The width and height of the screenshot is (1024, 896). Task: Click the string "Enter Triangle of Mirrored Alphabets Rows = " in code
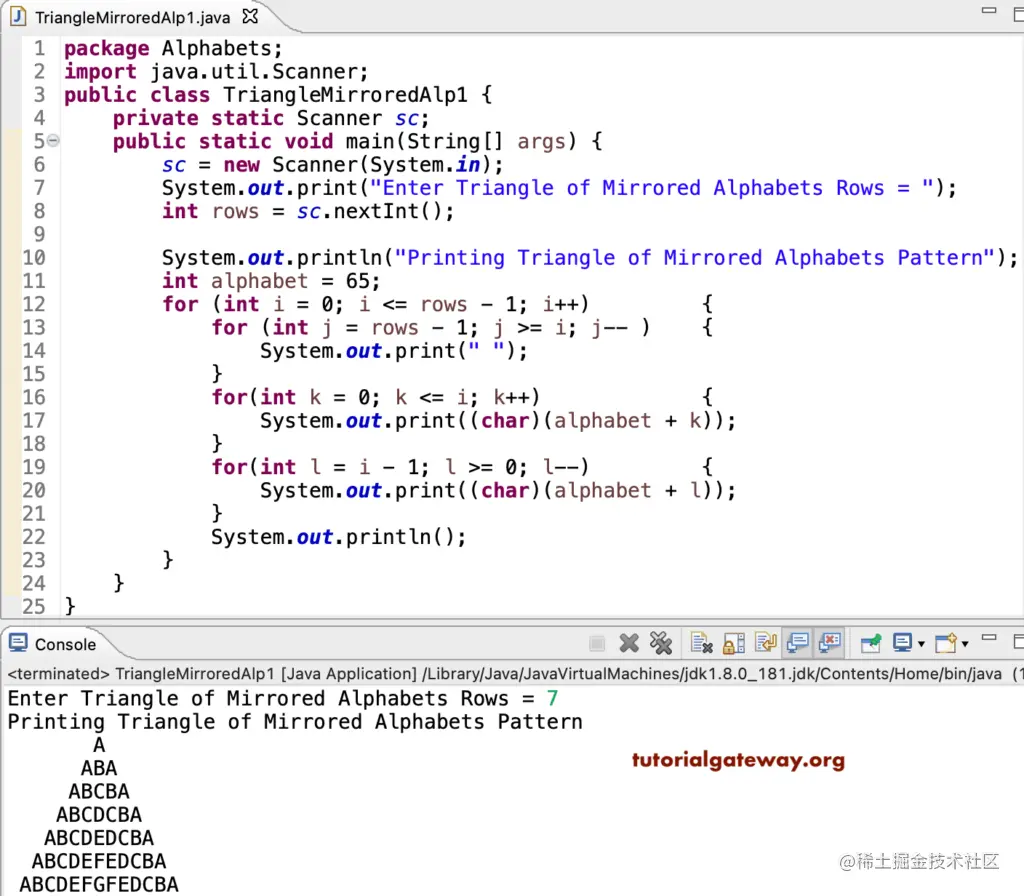(652, 189)
